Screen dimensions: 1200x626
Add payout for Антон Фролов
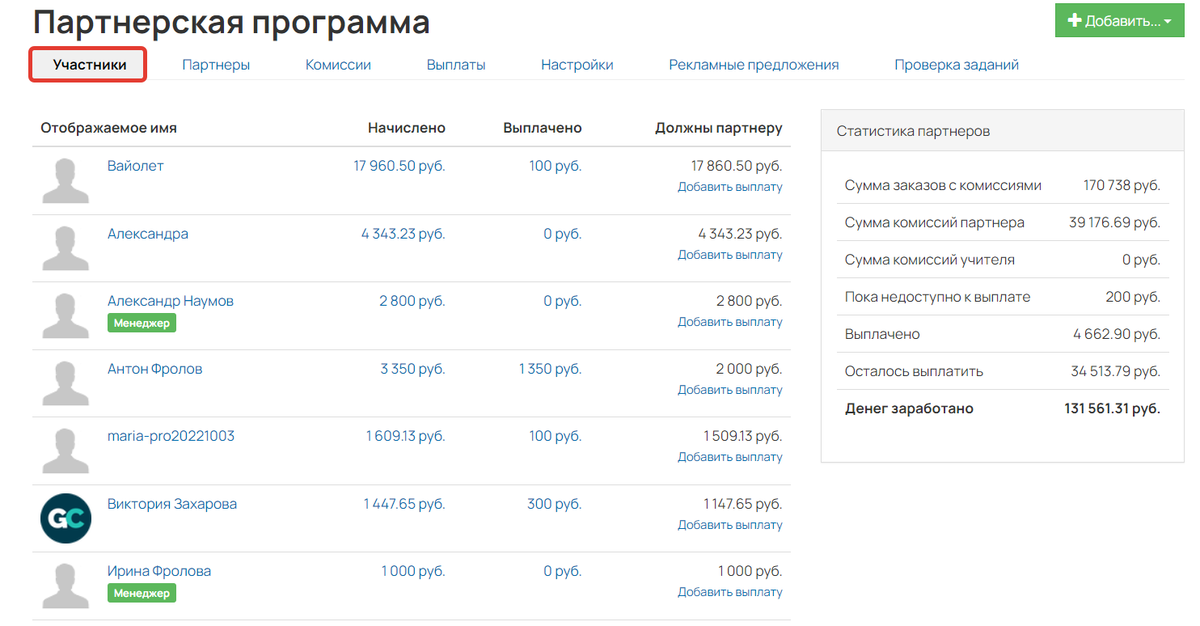730,390
